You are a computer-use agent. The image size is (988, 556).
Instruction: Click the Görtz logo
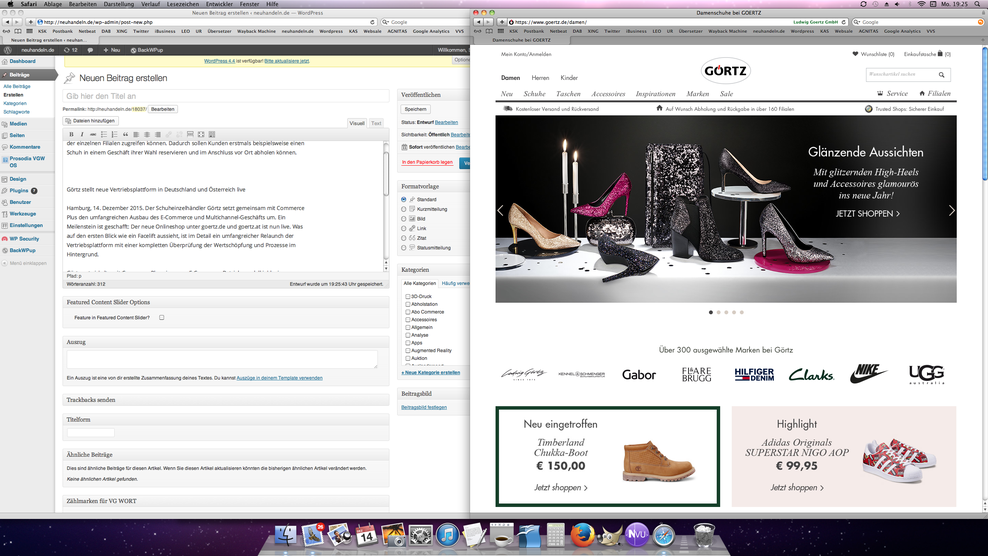click(x=725, y=71)
